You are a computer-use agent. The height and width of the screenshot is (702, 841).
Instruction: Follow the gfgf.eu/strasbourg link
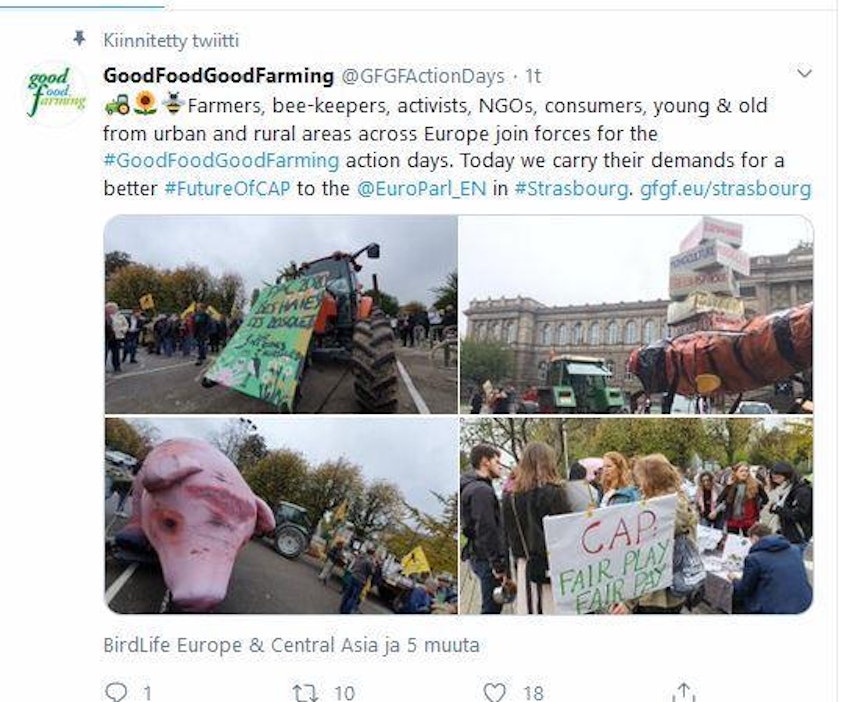click(x=725, y=188)
